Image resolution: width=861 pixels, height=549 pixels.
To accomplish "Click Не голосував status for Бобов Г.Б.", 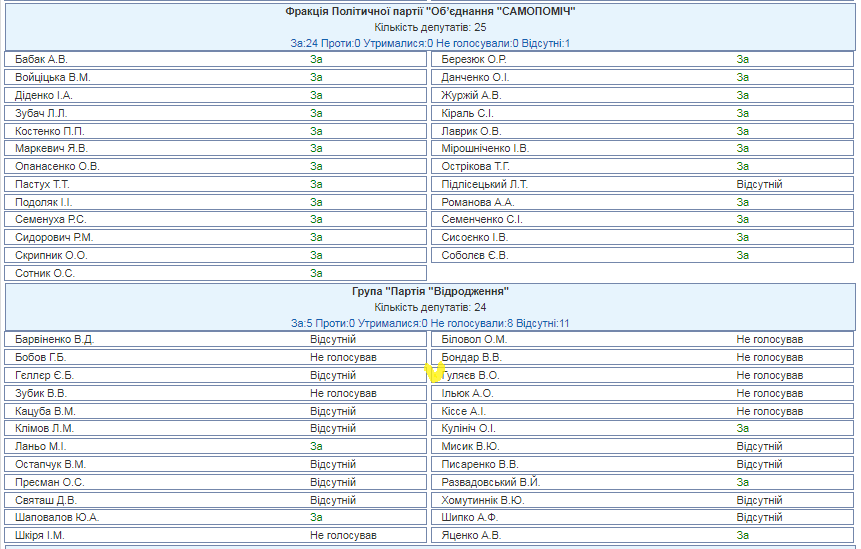I will point(343,357).
